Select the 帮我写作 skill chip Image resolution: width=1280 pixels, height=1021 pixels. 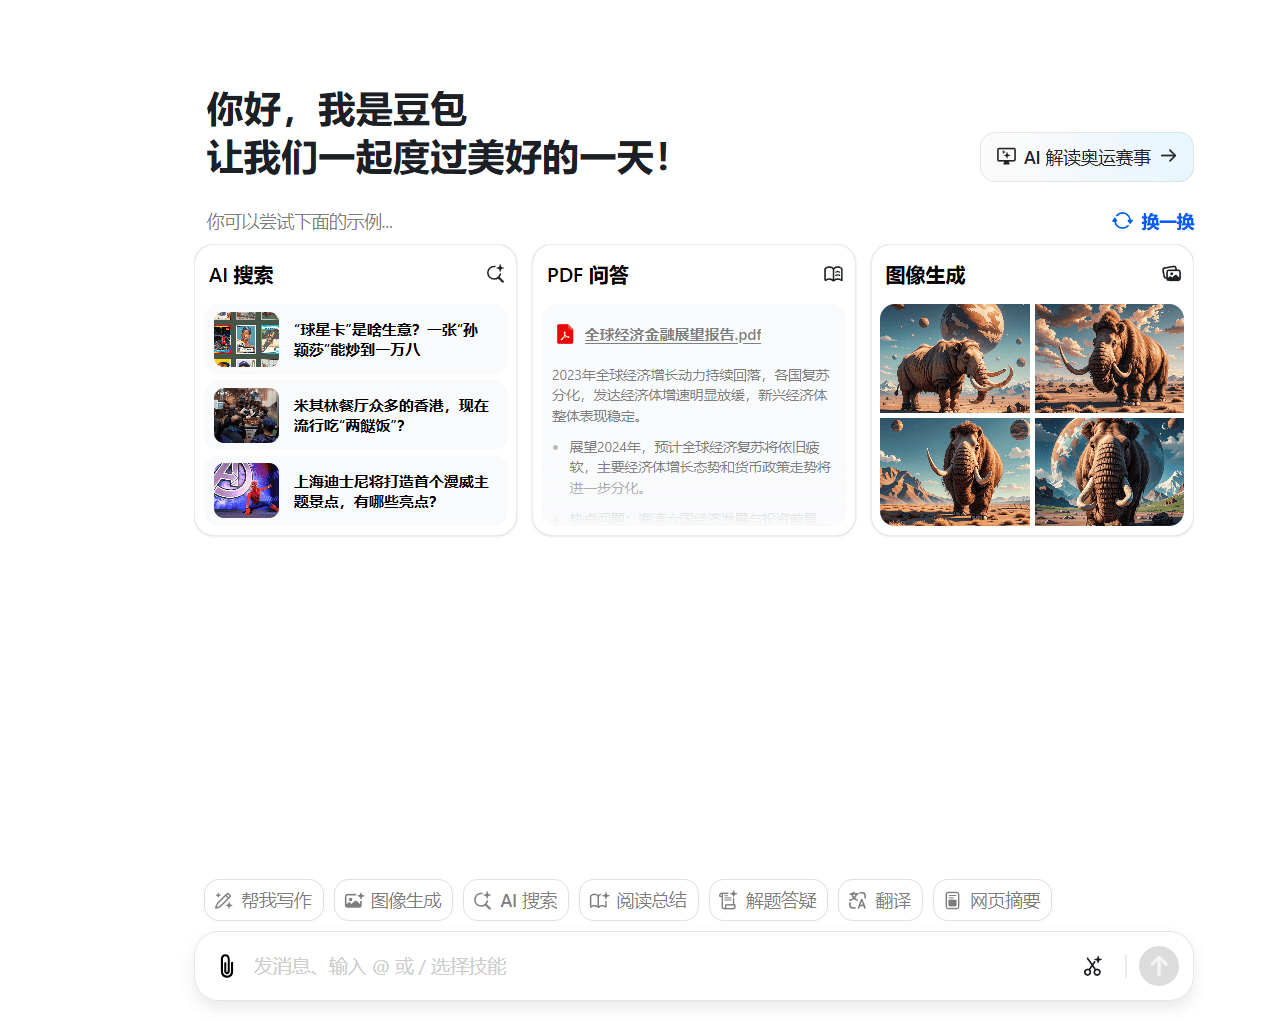pos(264,900)
